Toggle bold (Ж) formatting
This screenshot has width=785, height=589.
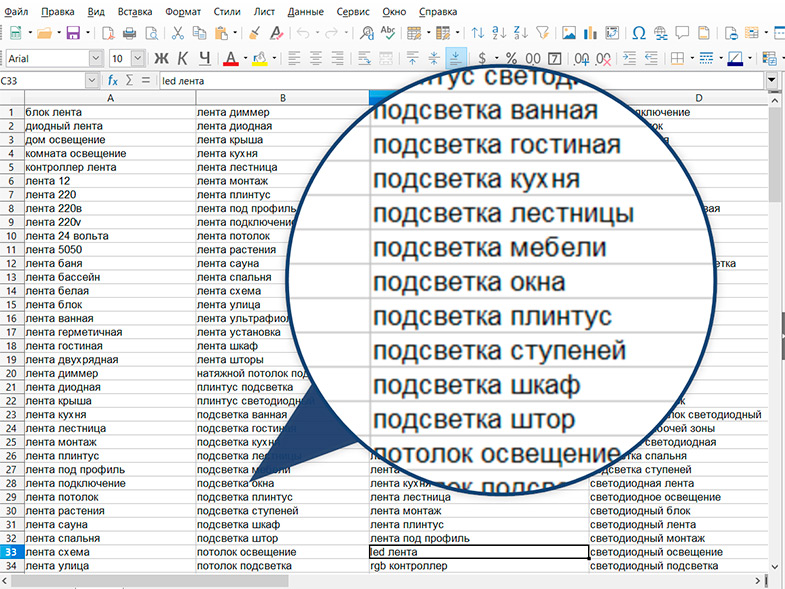click(x=161, y=59)
